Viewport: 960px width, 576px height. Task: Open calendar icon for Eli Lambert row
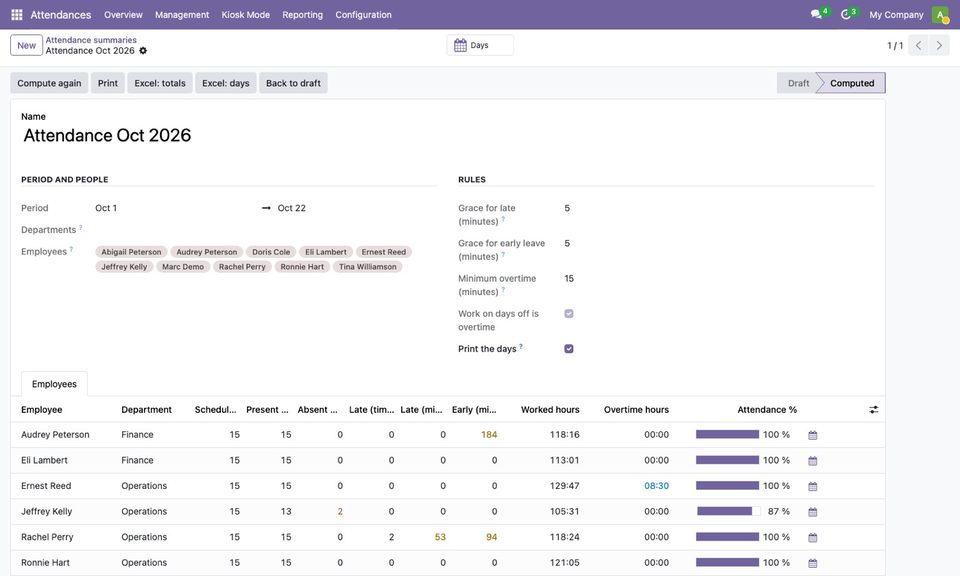point(812,461)
